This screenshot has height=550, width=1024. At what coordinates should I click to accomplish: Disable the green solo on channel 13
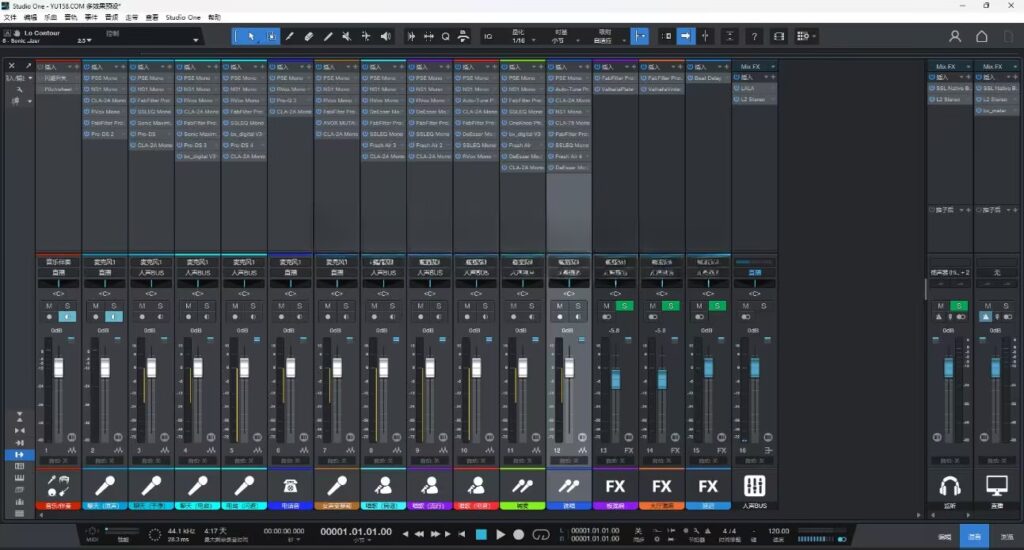(x=624, y=305)
